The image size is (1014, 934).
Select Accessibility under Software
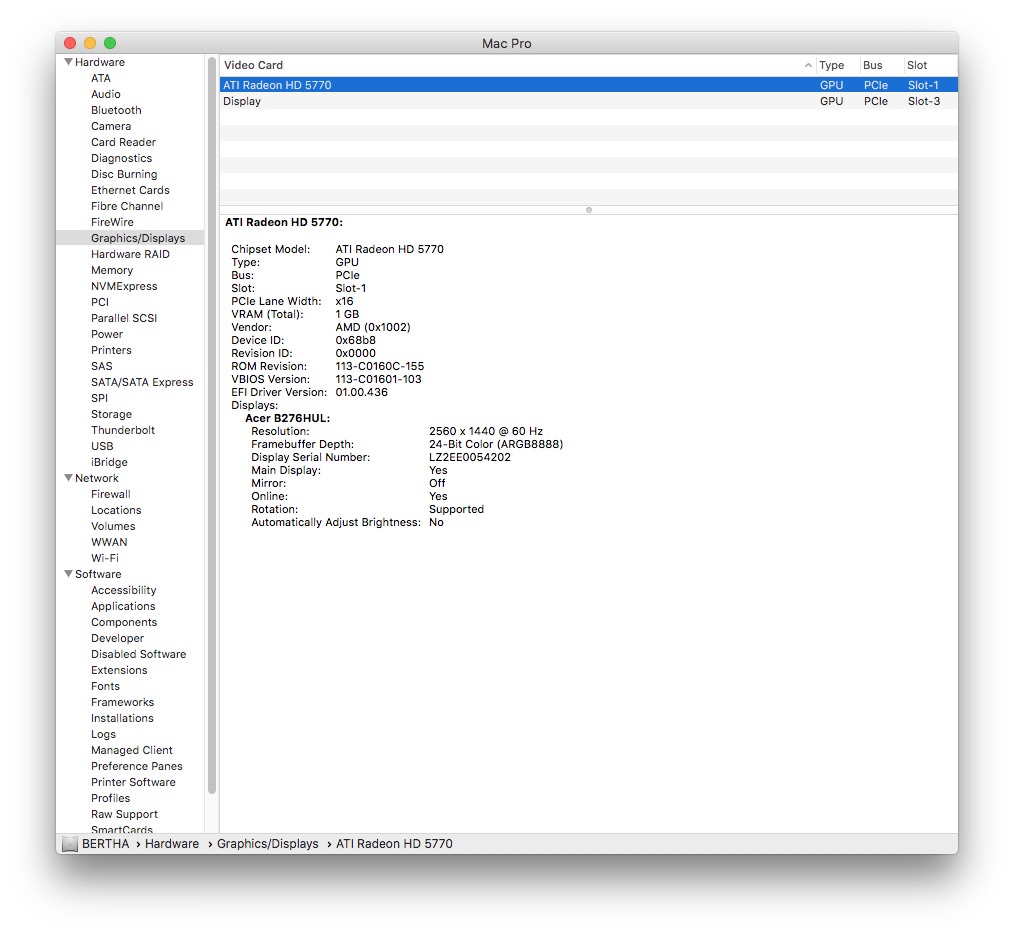(124, 591)
